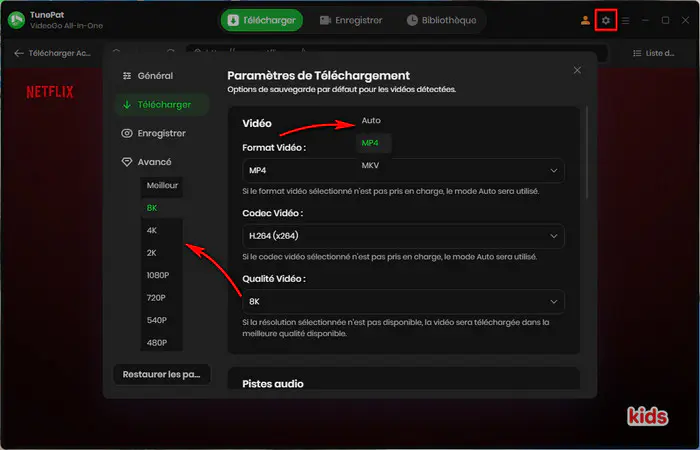Choose MKV from format options
This screenshot has height=450, width=700.
(371, 165)
